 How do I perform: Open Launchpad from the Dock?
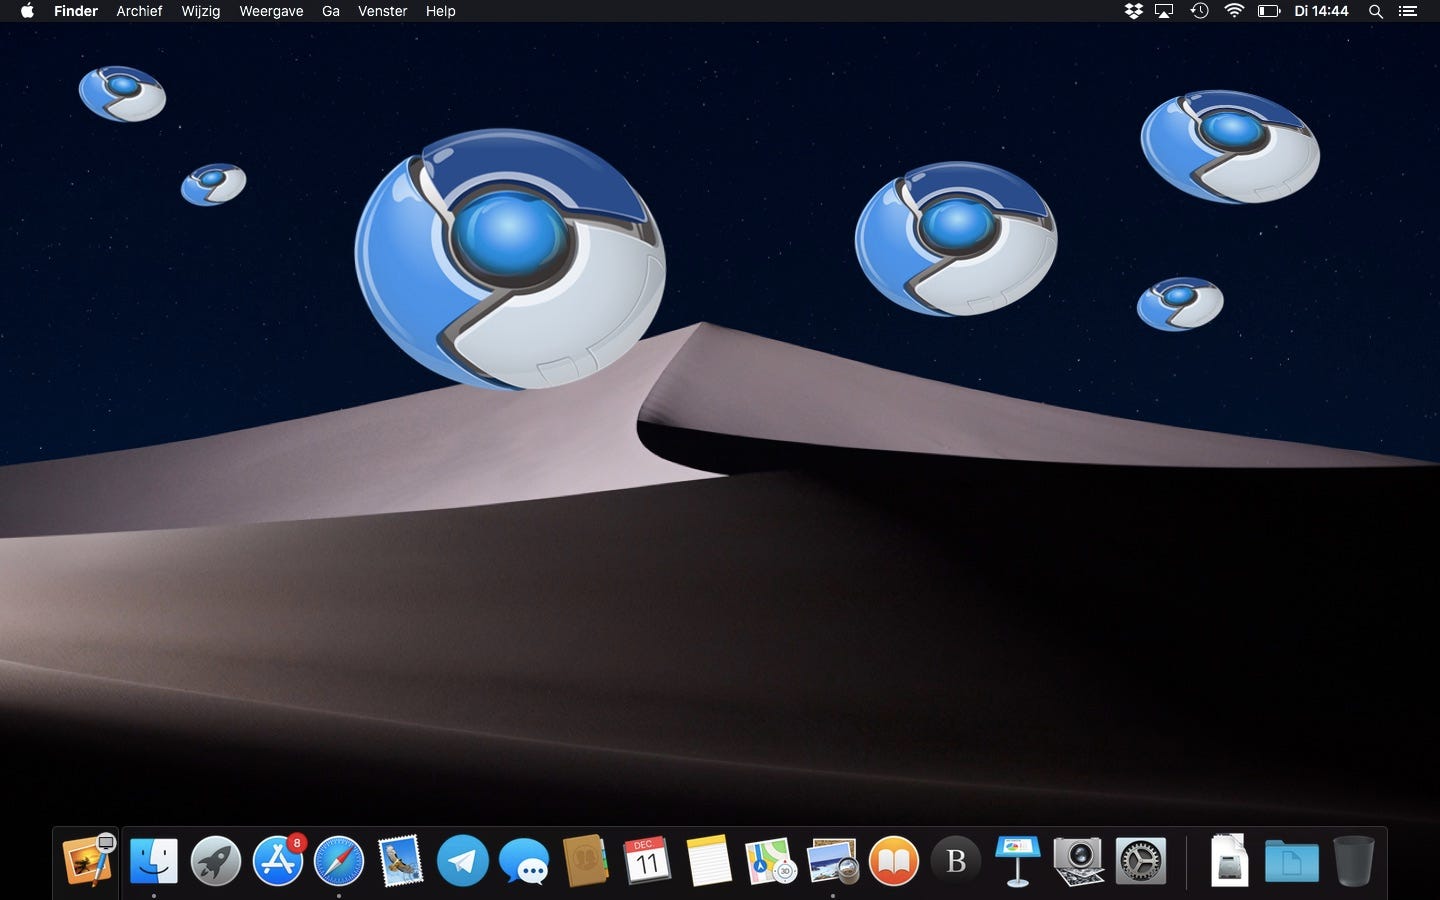(x=215, y=861)
